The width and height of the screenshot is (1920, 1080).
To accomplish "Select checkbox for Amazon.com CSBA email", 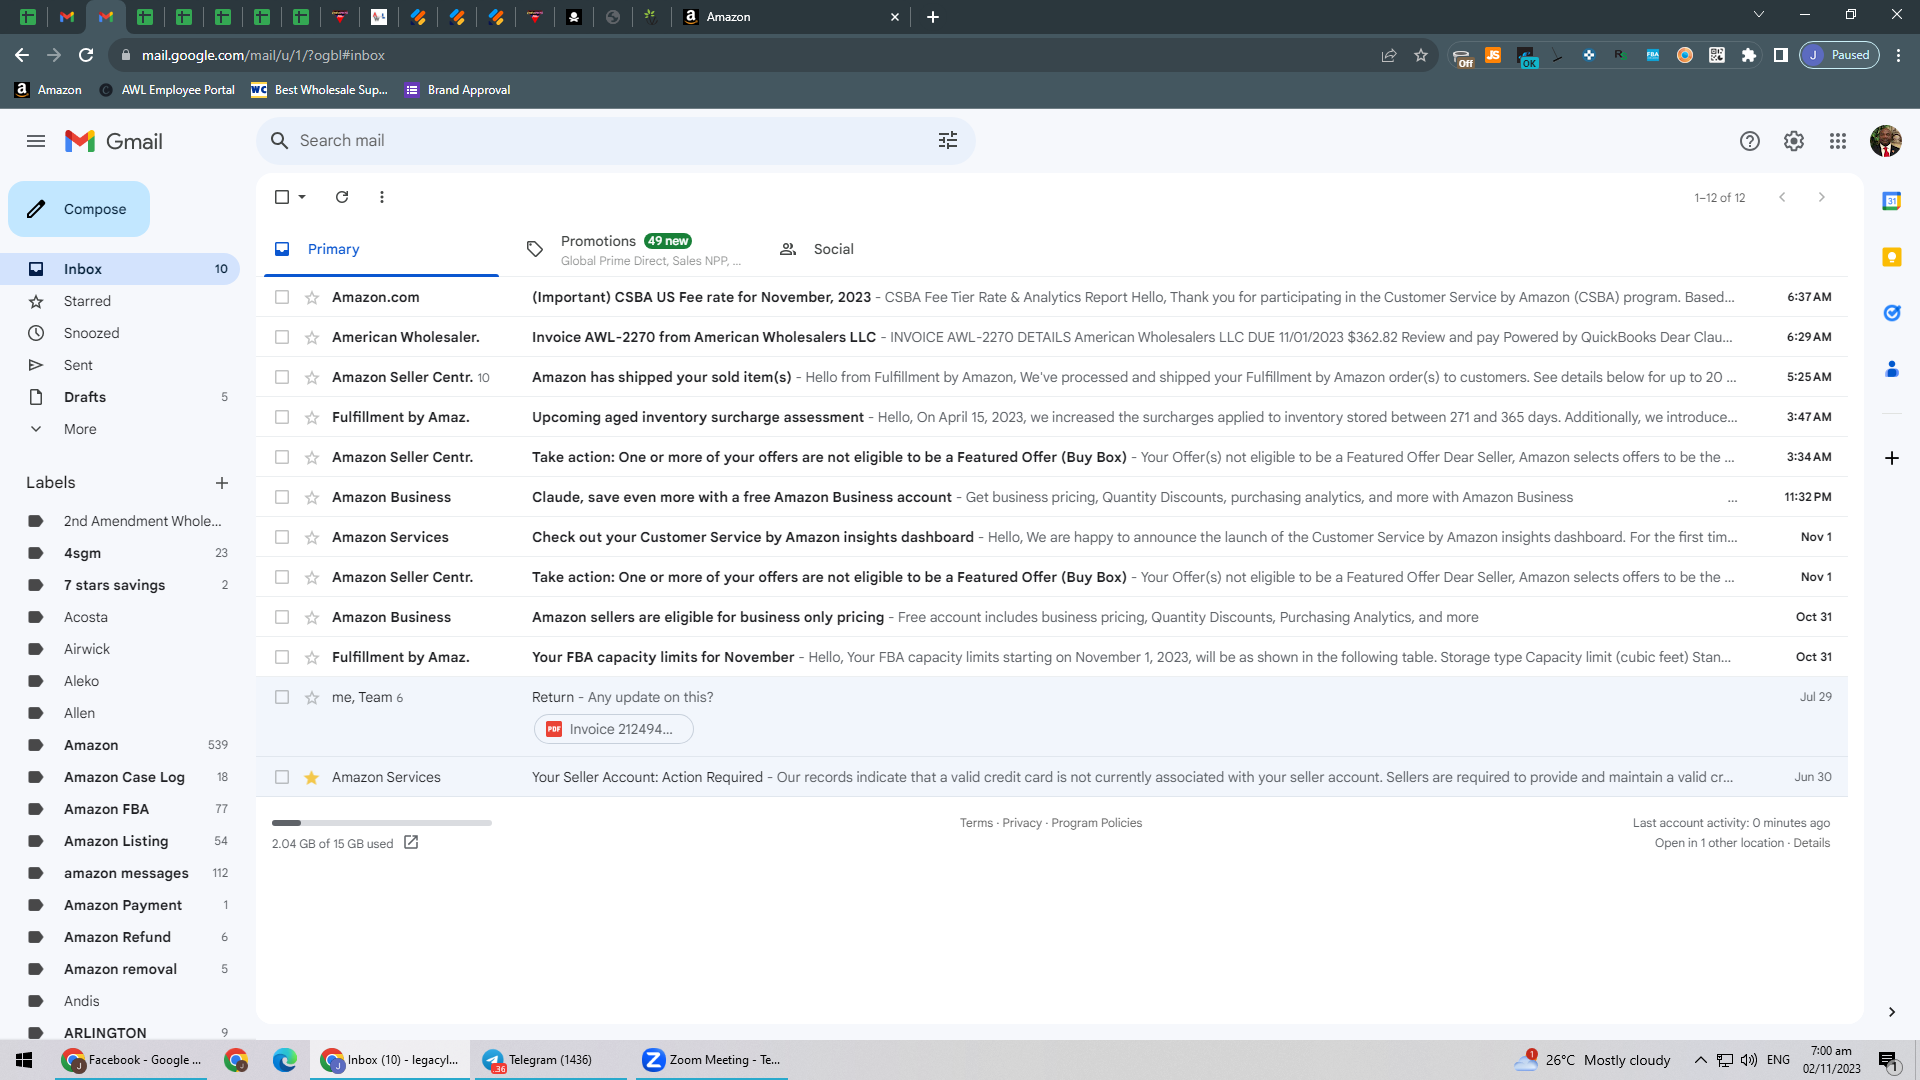I will click(x=282, y=297).
